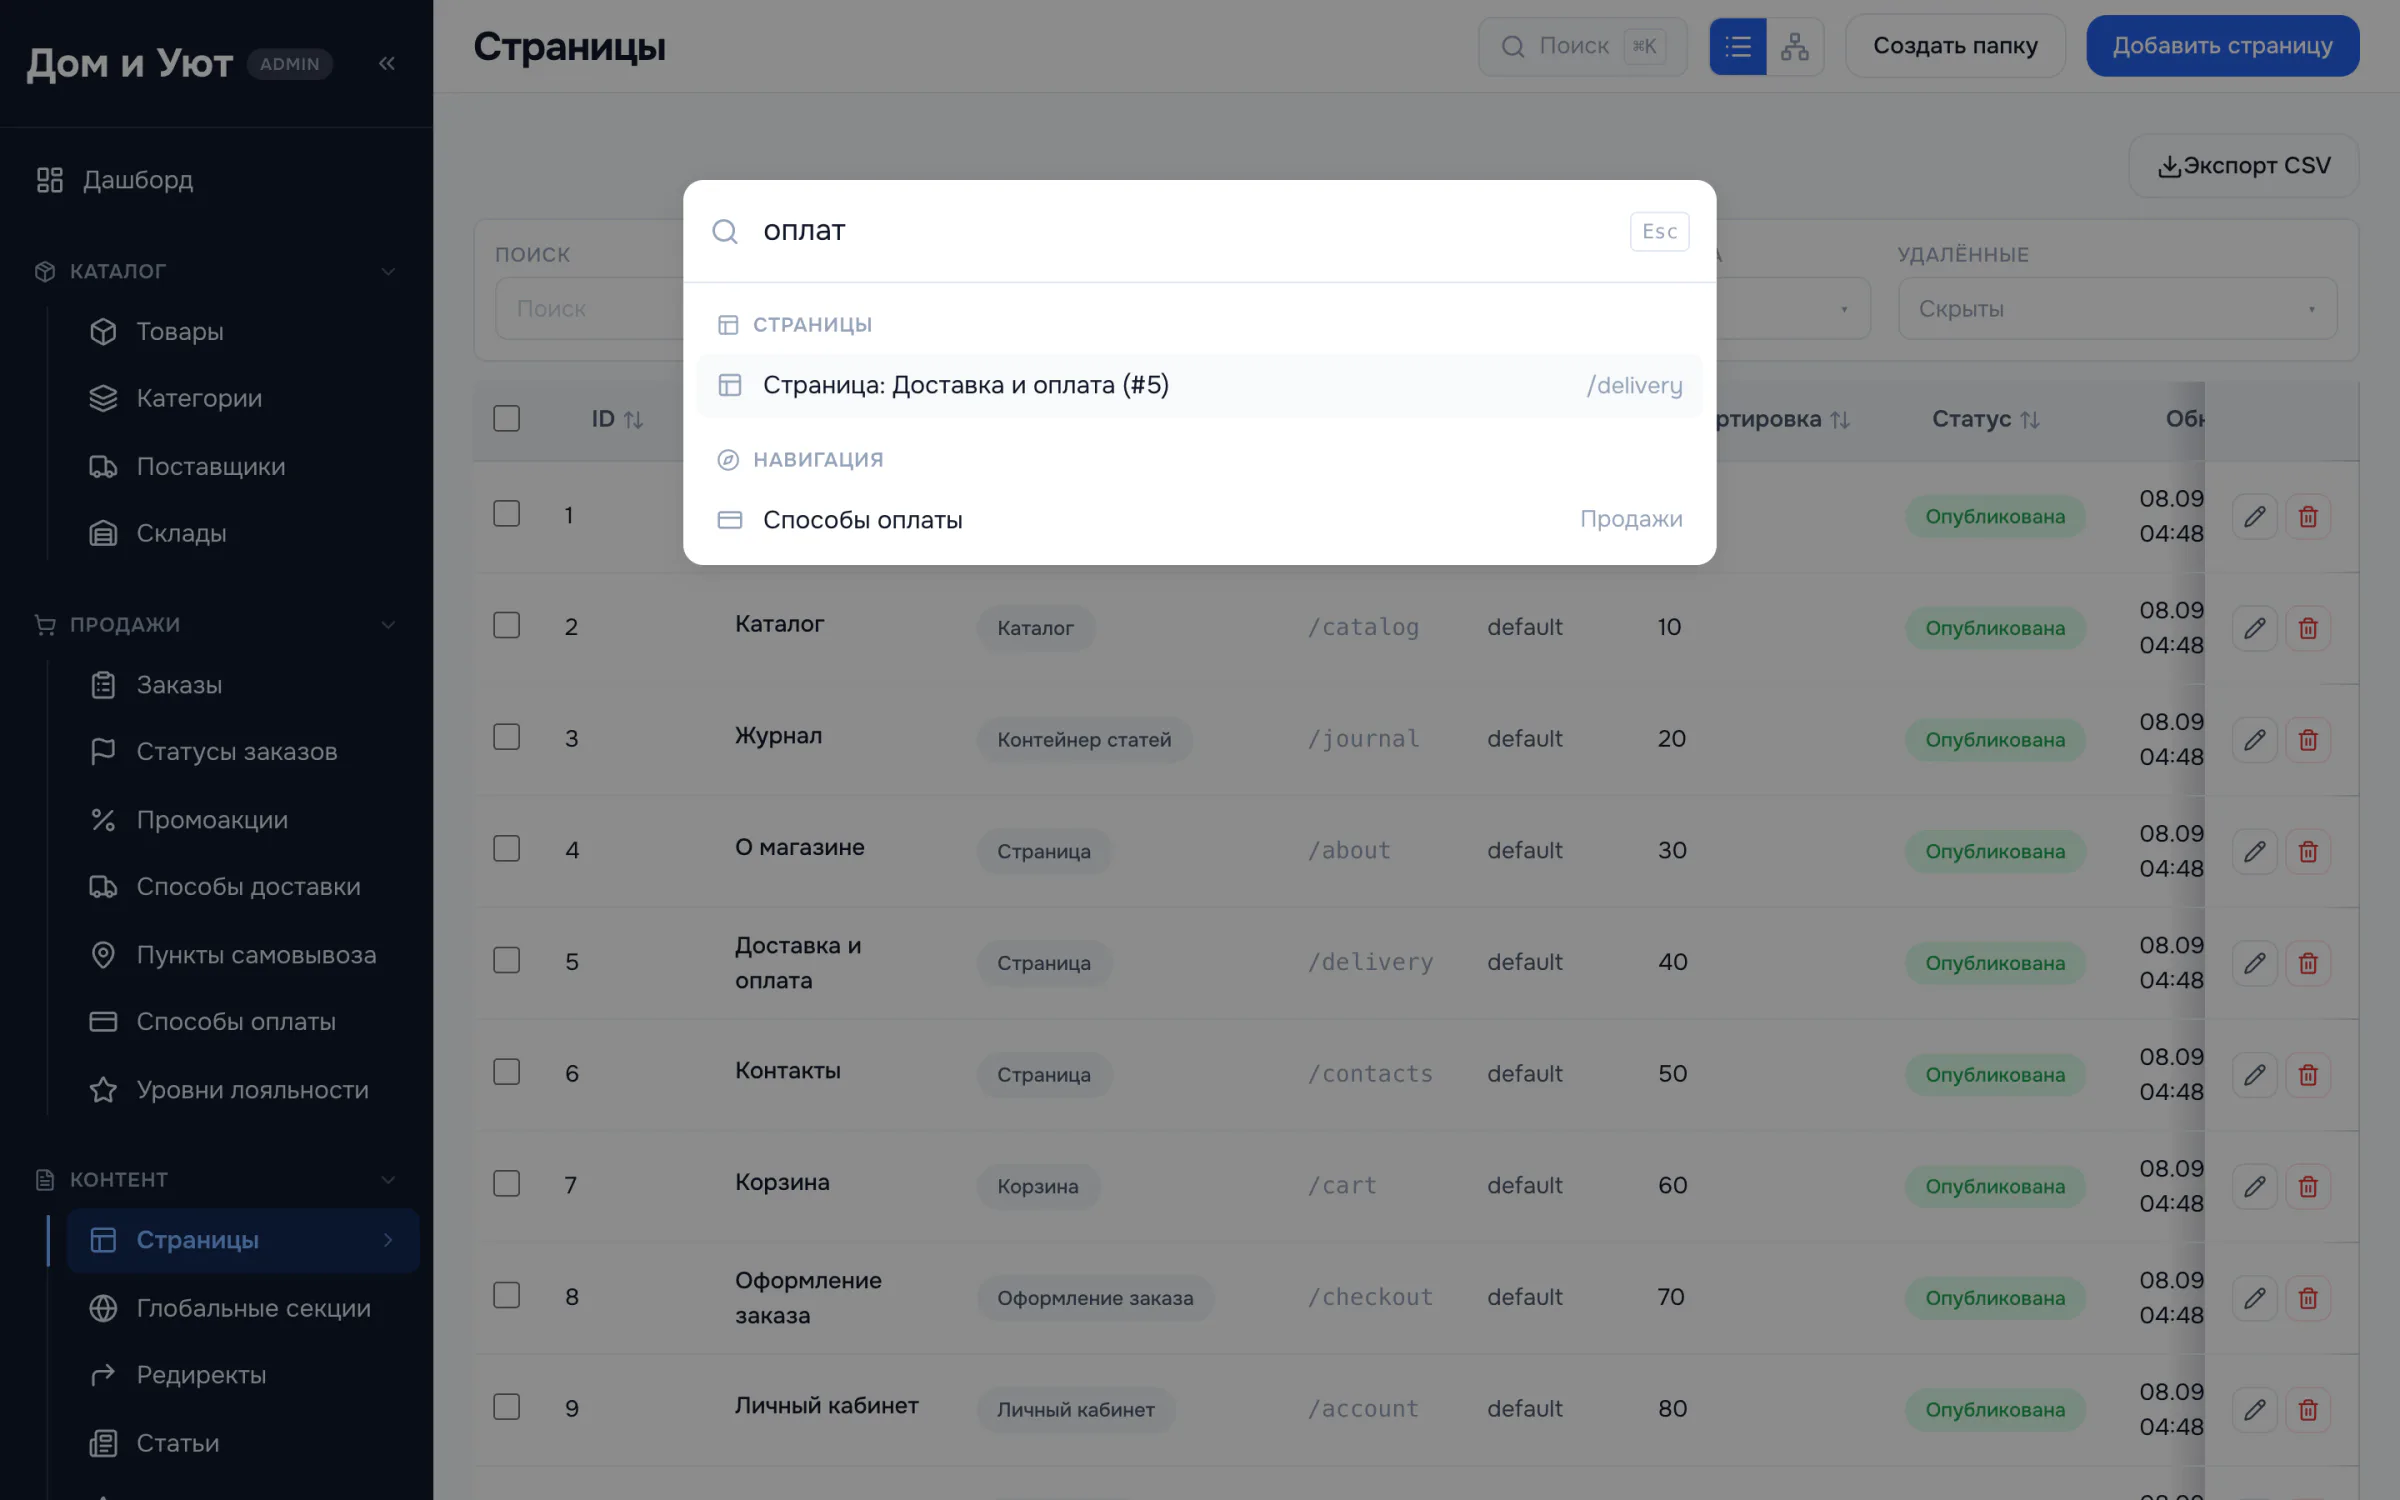Open search result Страница: Доставка и оплата (#5)
The height and width of the screenshot is (1500, 2400).
(x=1199, y=385)
